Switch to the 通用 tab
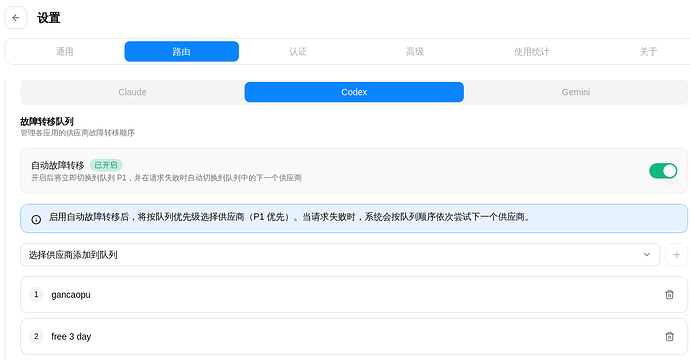The width and height of the screenshot is (690, 360). pyautogui.click(x=65, y=51)
